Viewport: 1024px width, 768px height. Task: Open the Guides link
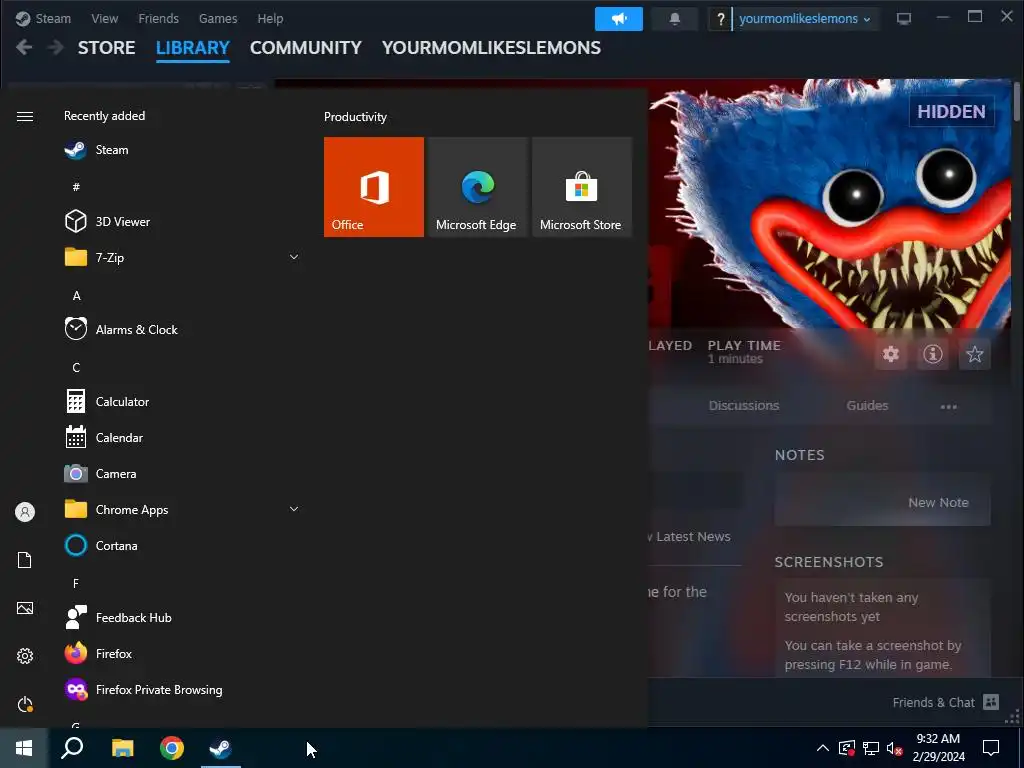867,406
